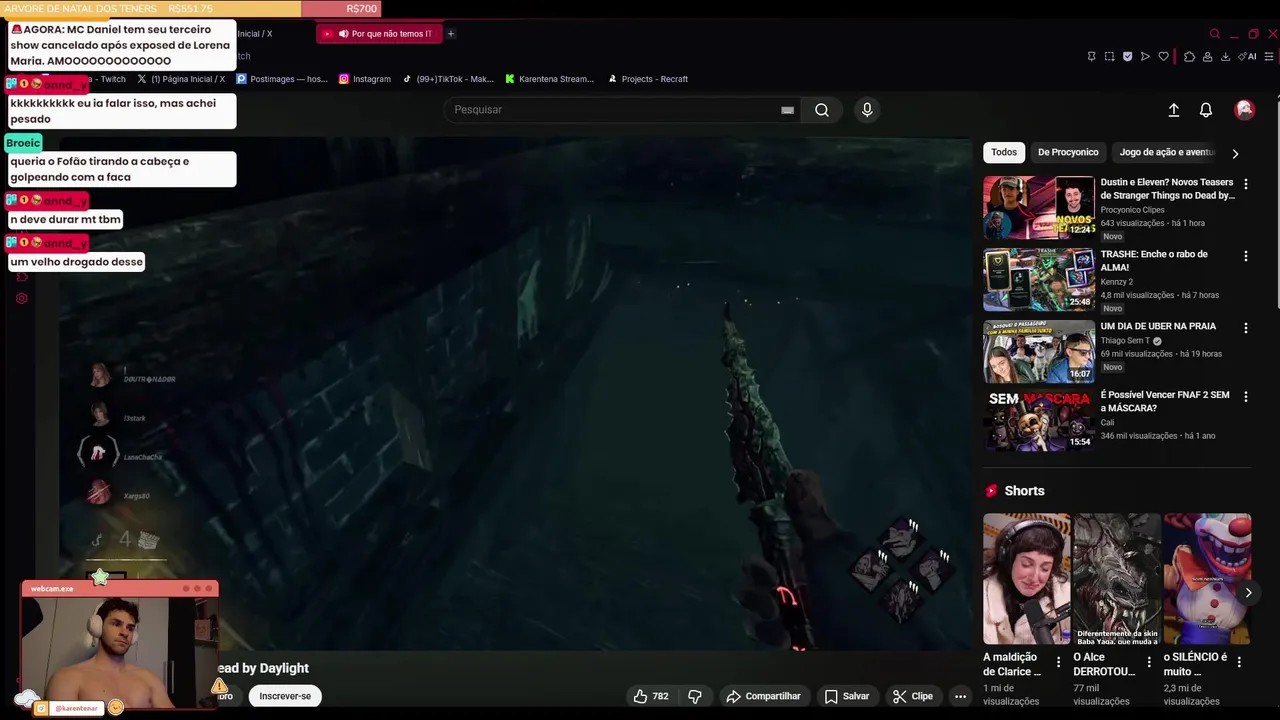Image resolution: width=1280 pixels, height=720 pixels.
Task: Open the Projects - Recraft bookmark
Action: point(648,79)
